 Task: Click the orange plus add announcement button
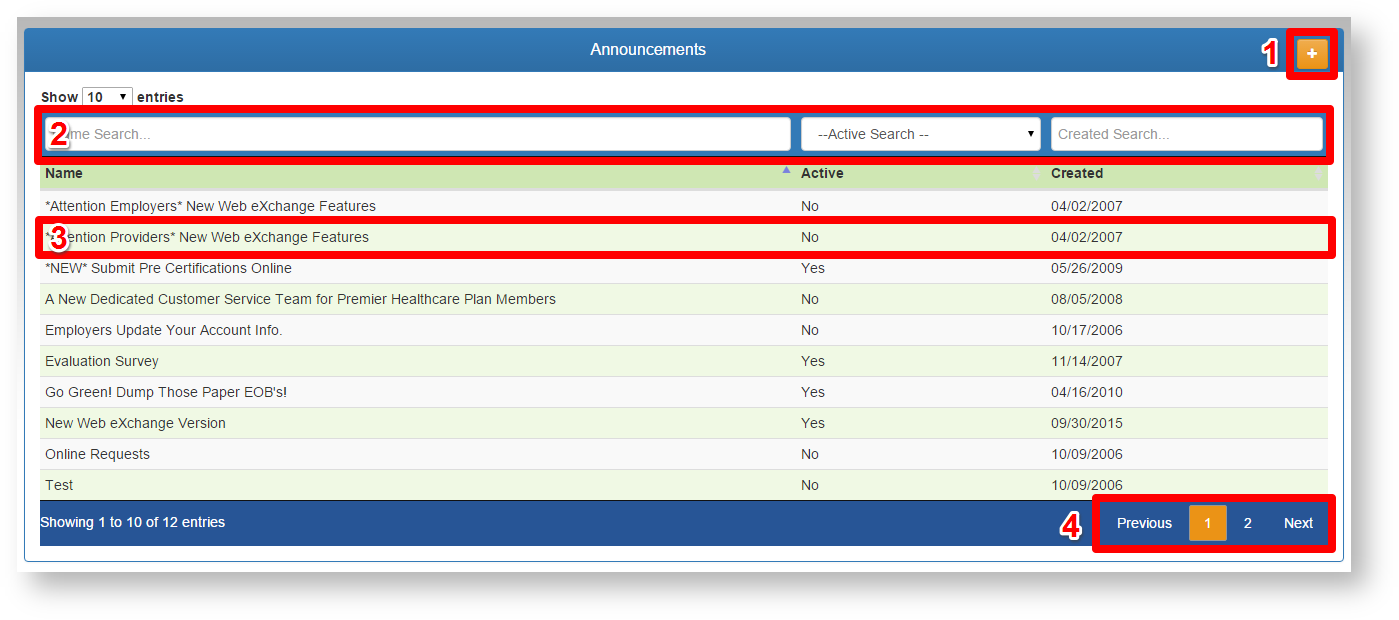1312,54
